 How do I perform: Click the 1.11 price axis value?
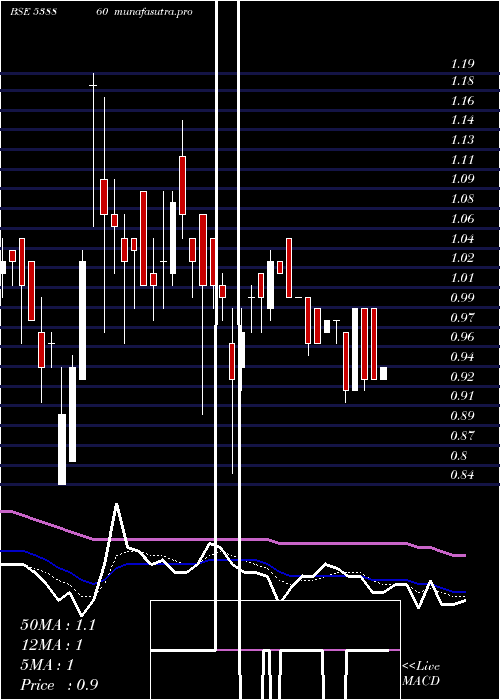[x=462, y=159]
